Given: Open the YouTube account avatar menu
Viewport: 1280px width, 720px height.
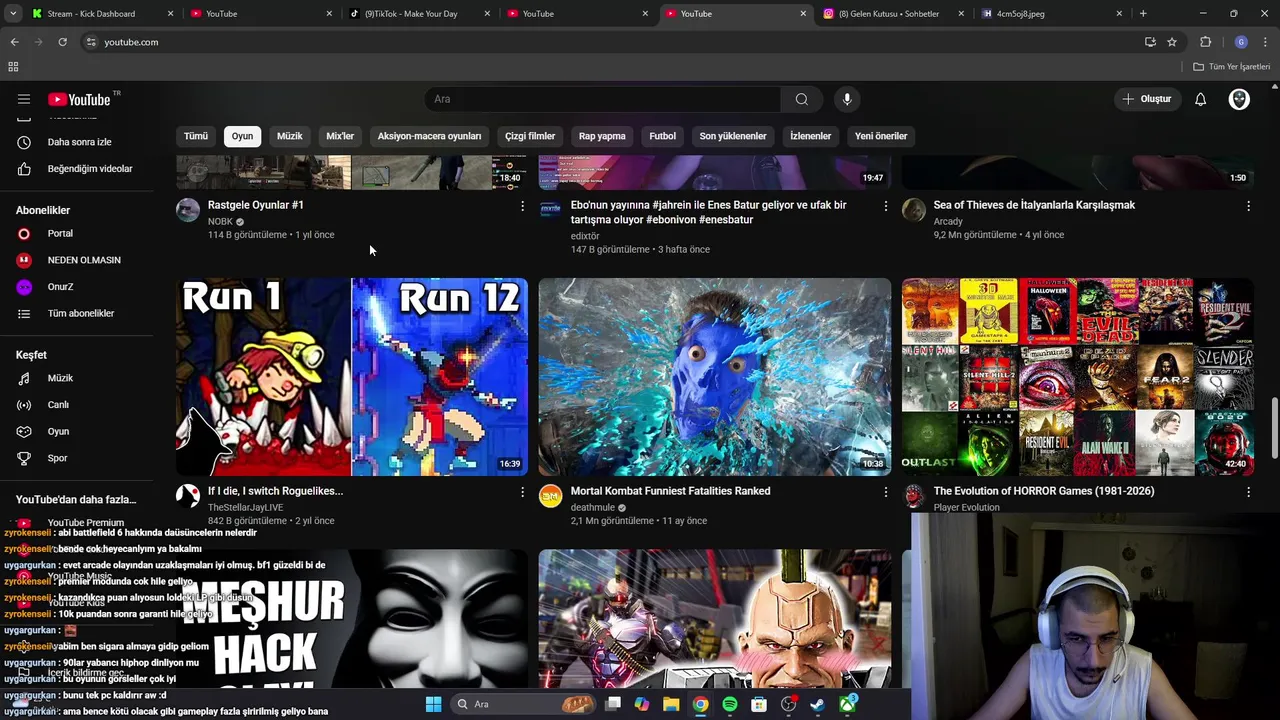Looking at the screenshot, I should tap(1239, 99).
